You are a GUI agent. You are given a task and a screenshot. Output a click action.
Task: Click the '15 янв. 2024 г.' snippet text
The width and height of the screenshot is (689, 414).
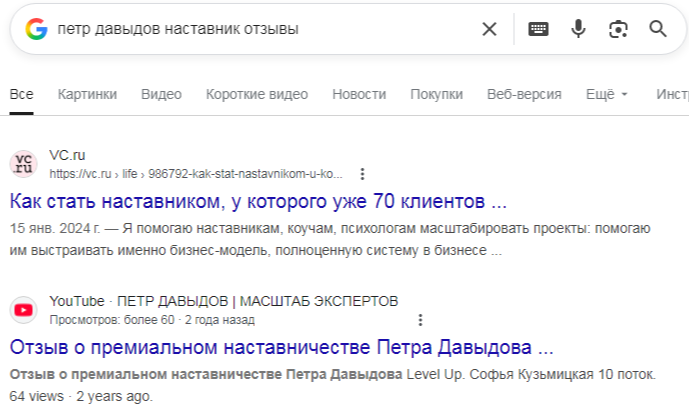coord(54,229)
